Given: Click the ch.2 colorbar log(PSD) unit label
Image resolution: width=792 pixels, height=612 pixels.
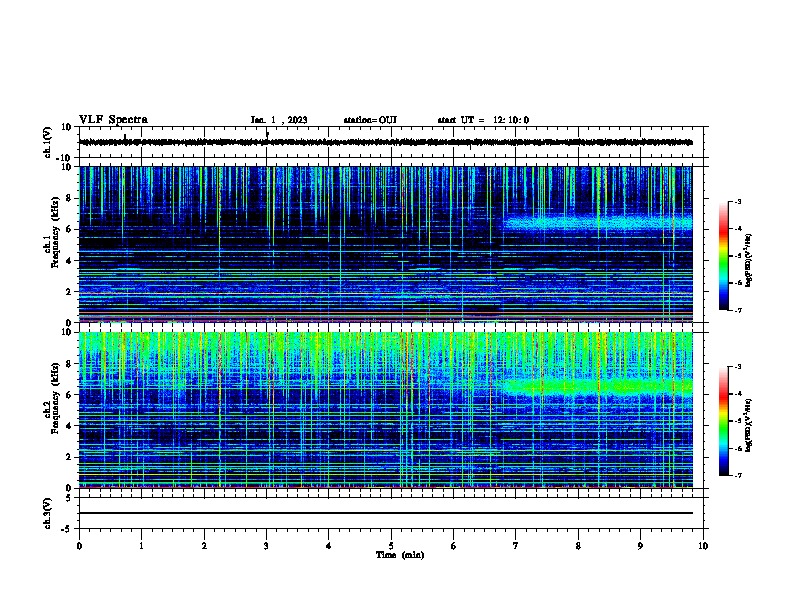Looking at the screenshot, I should point(749,426).
